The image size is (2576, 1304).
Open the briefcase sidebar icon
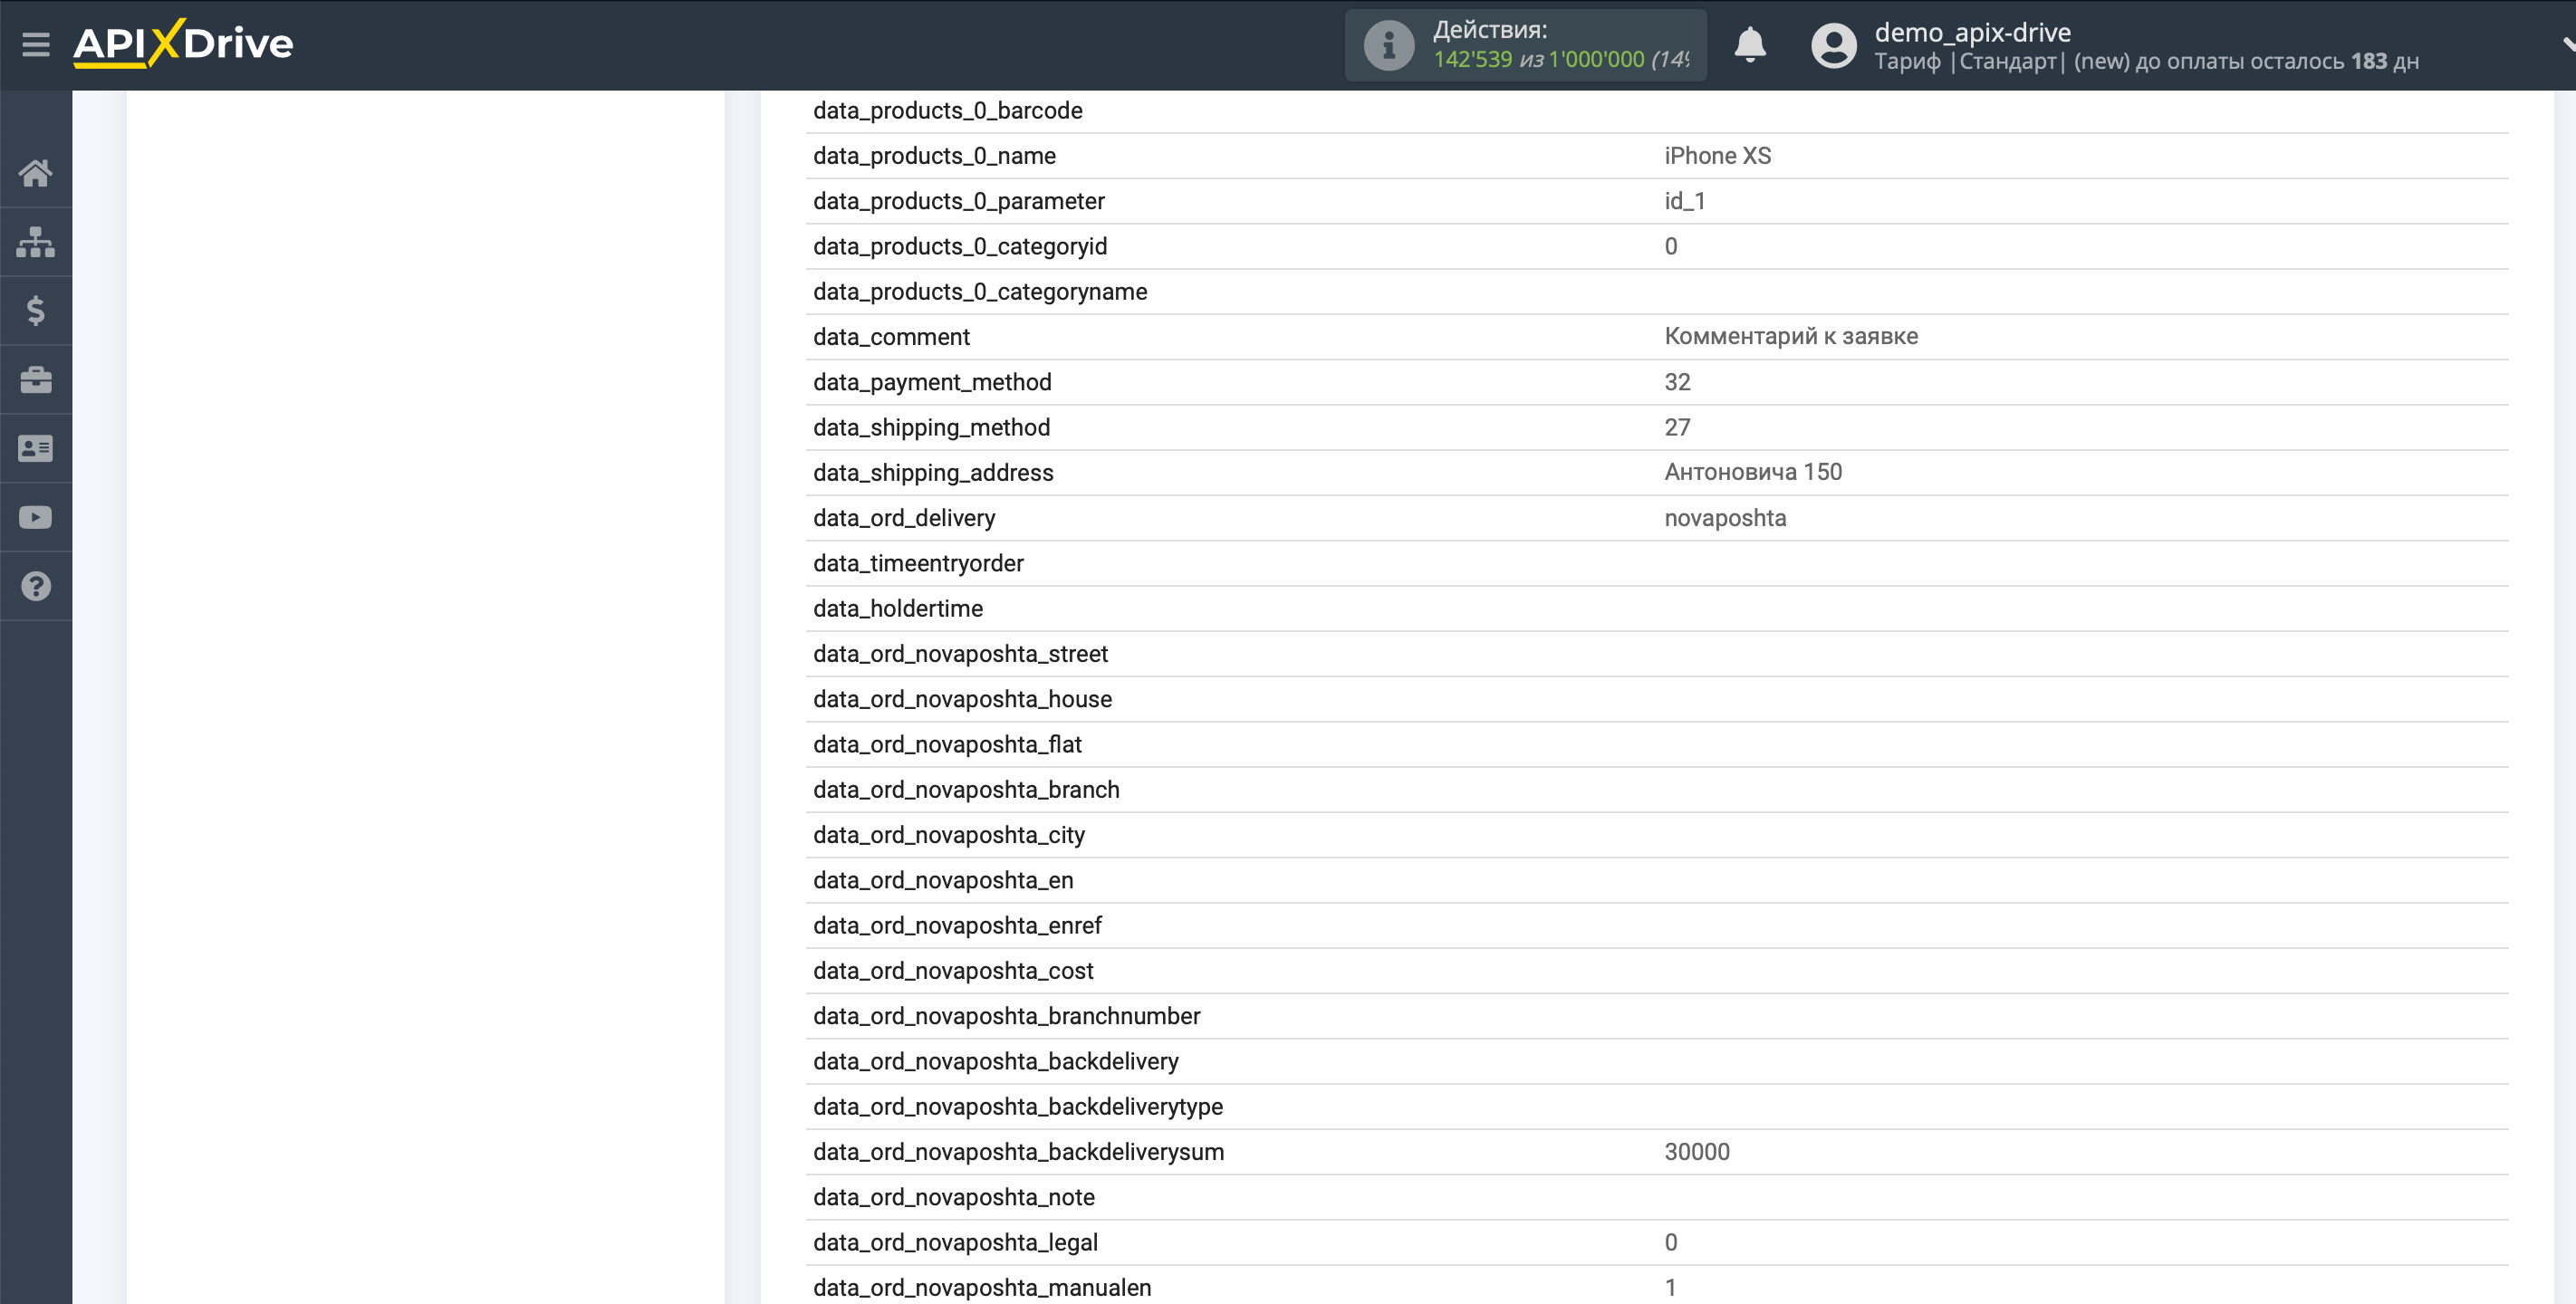coord(36,380)
